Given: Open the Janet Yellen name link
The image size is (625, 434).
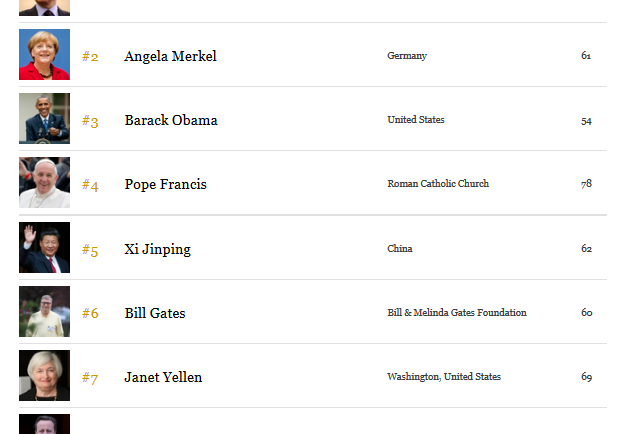Looking at the screenshot, I should coord(163,377).
